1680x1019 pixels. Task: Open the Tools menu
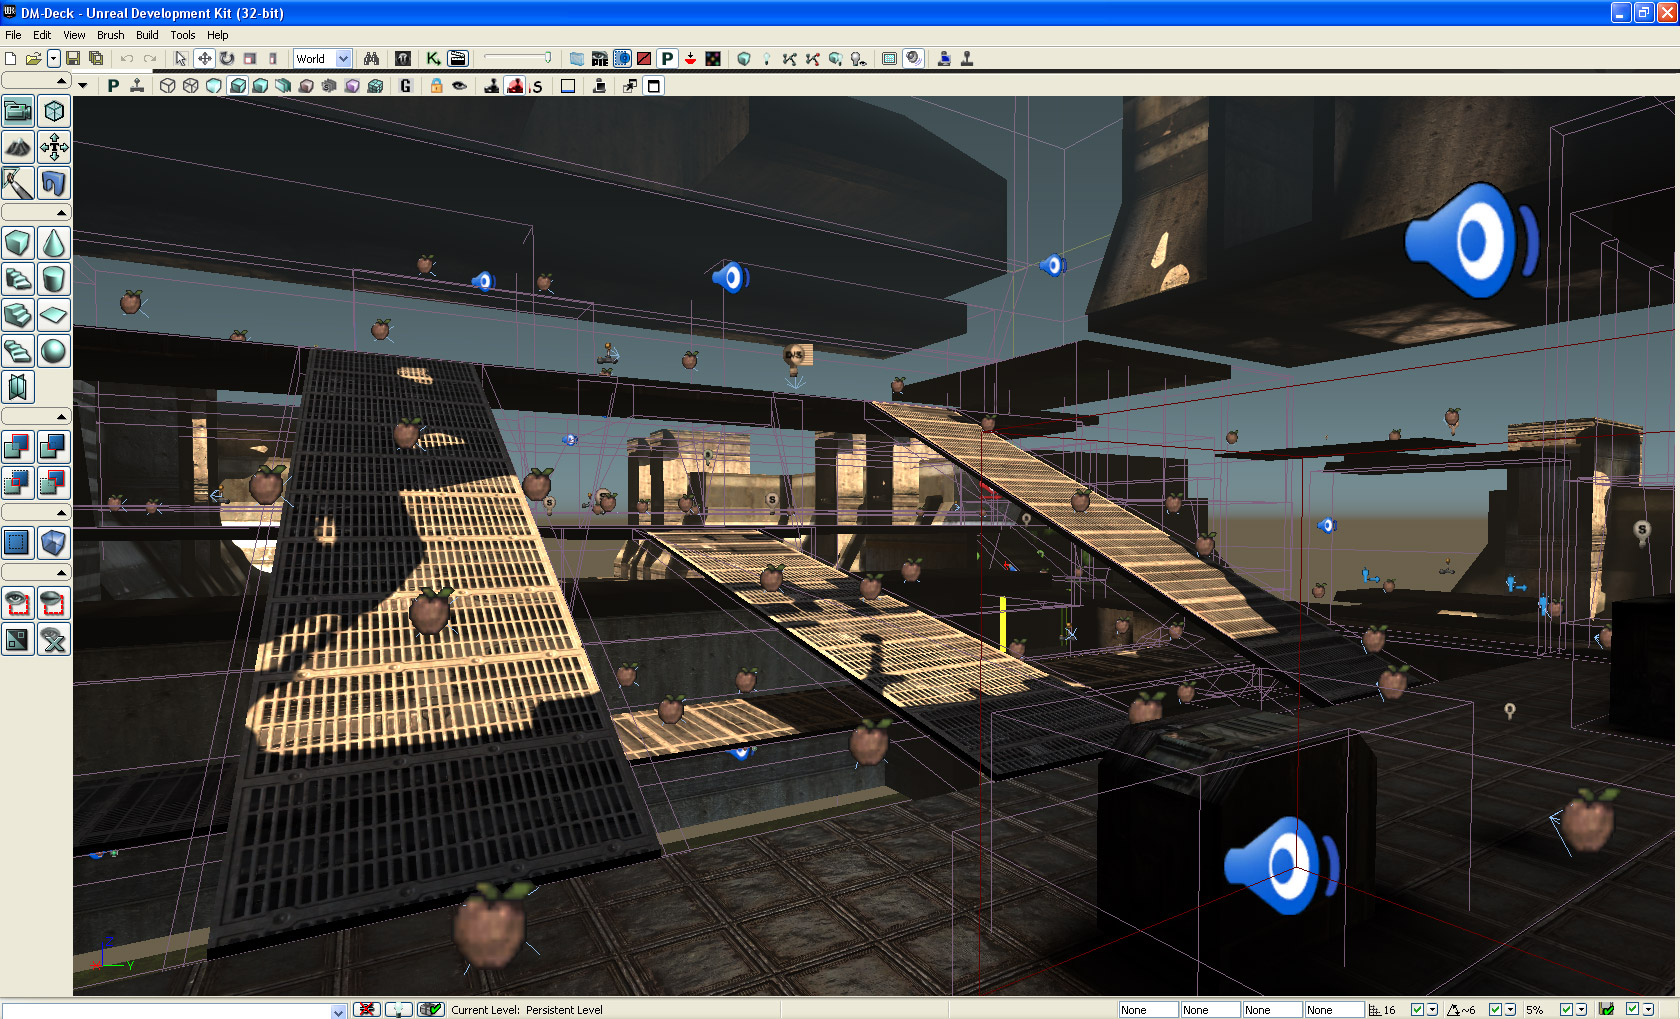(183, 35)
